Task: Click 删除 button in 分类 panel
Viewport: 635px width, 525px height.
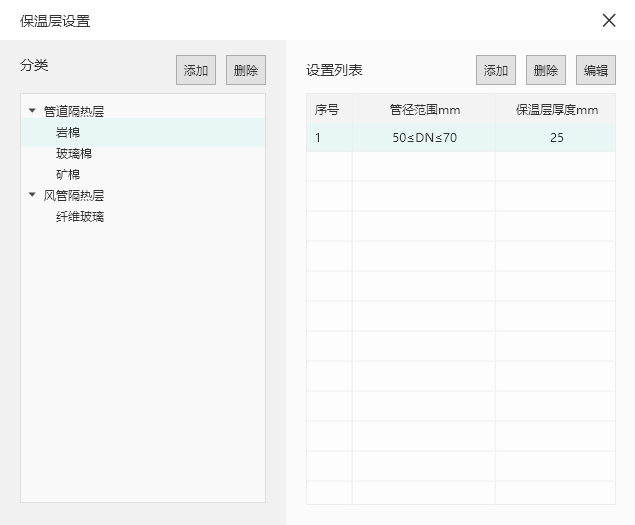Action: (246, 70)
